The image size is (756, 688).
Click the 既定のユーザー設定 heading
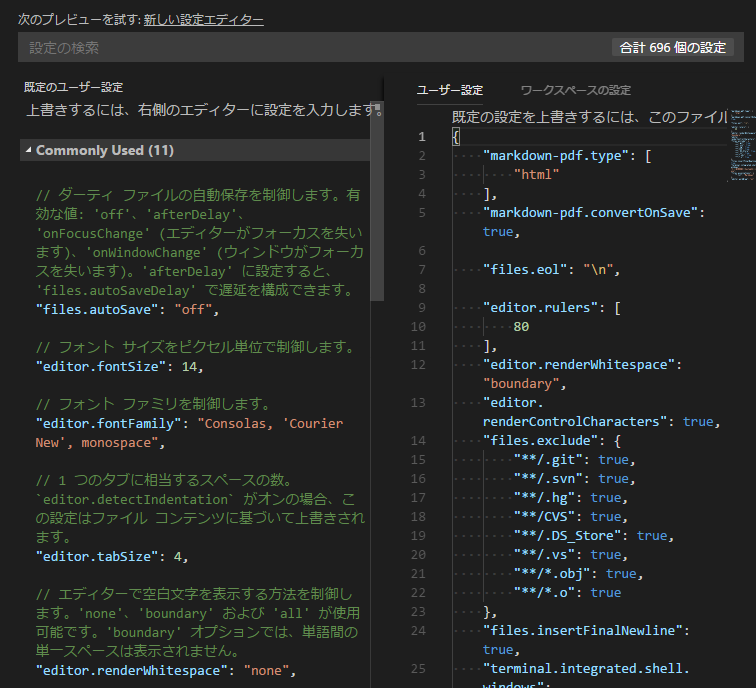click(x=74, y=87)
